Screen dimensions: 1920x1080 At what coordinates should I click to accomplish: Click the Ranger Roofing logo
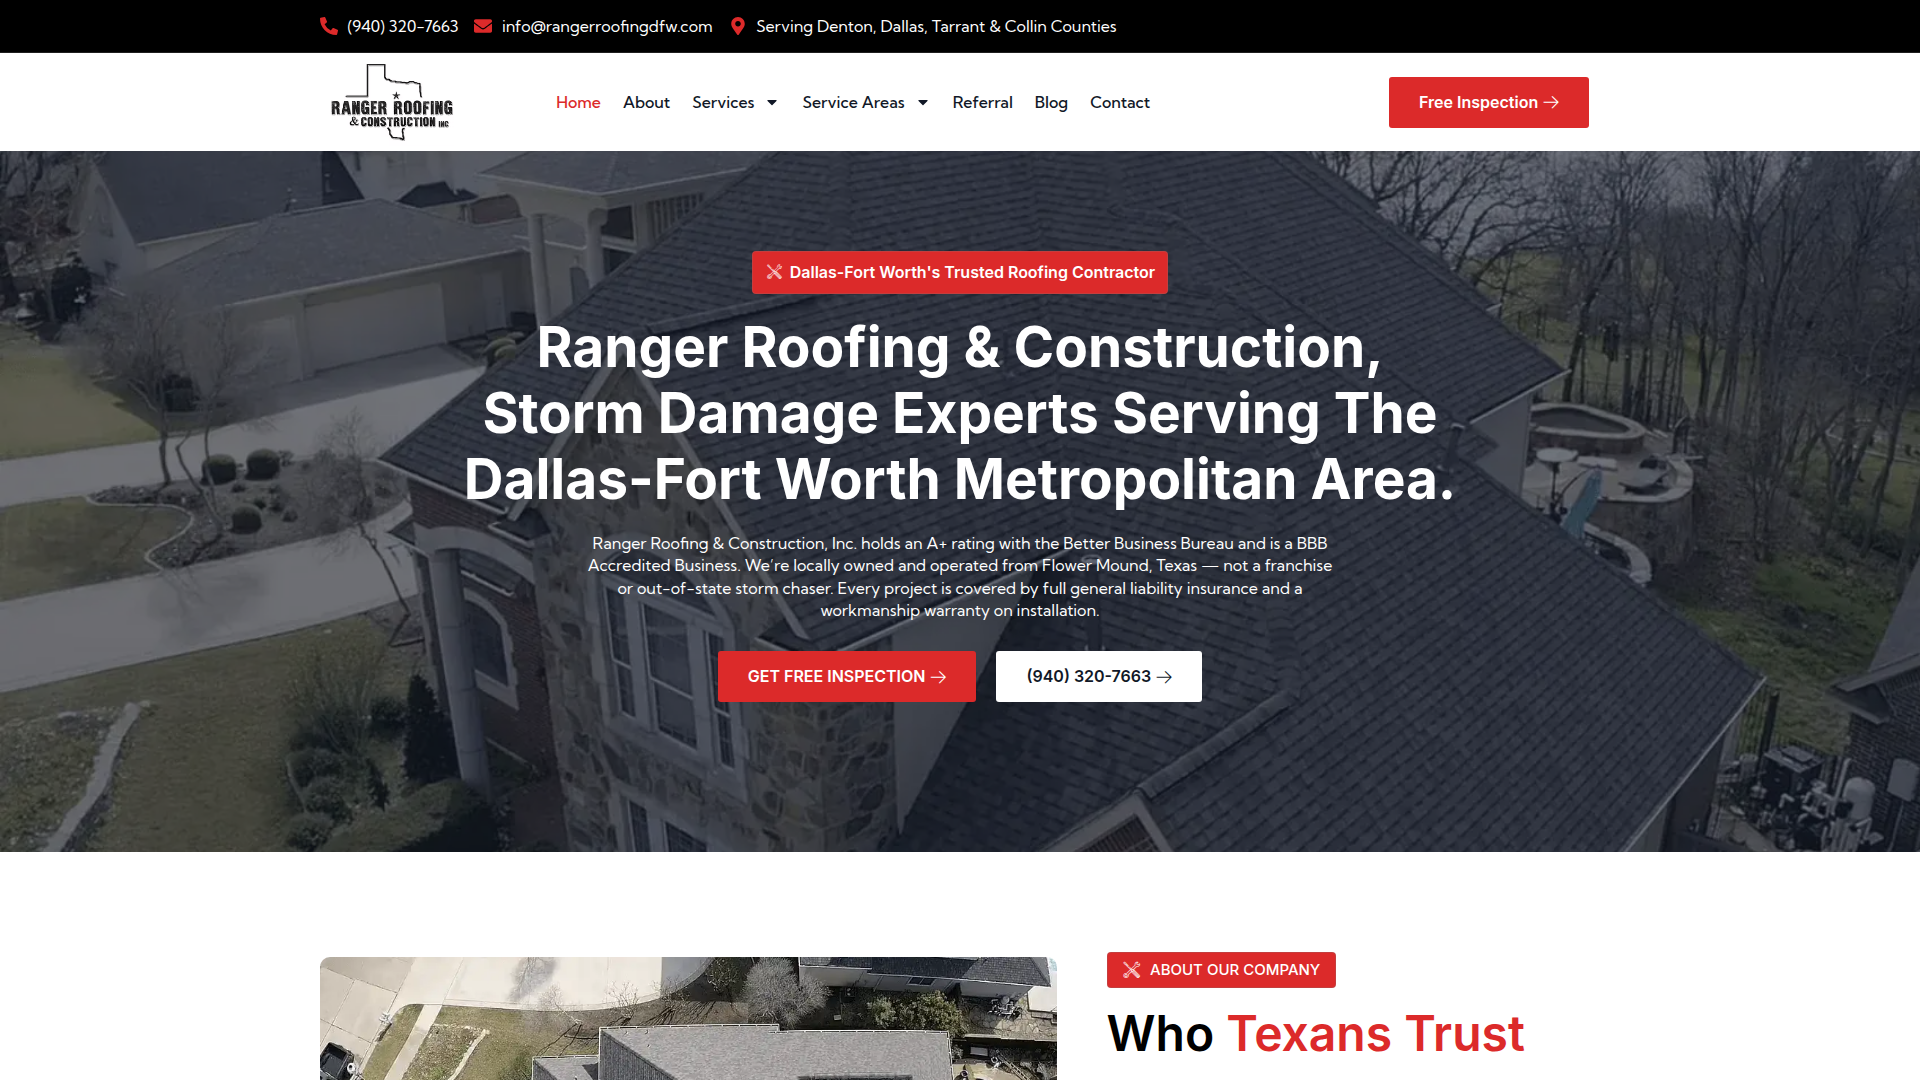392,102
